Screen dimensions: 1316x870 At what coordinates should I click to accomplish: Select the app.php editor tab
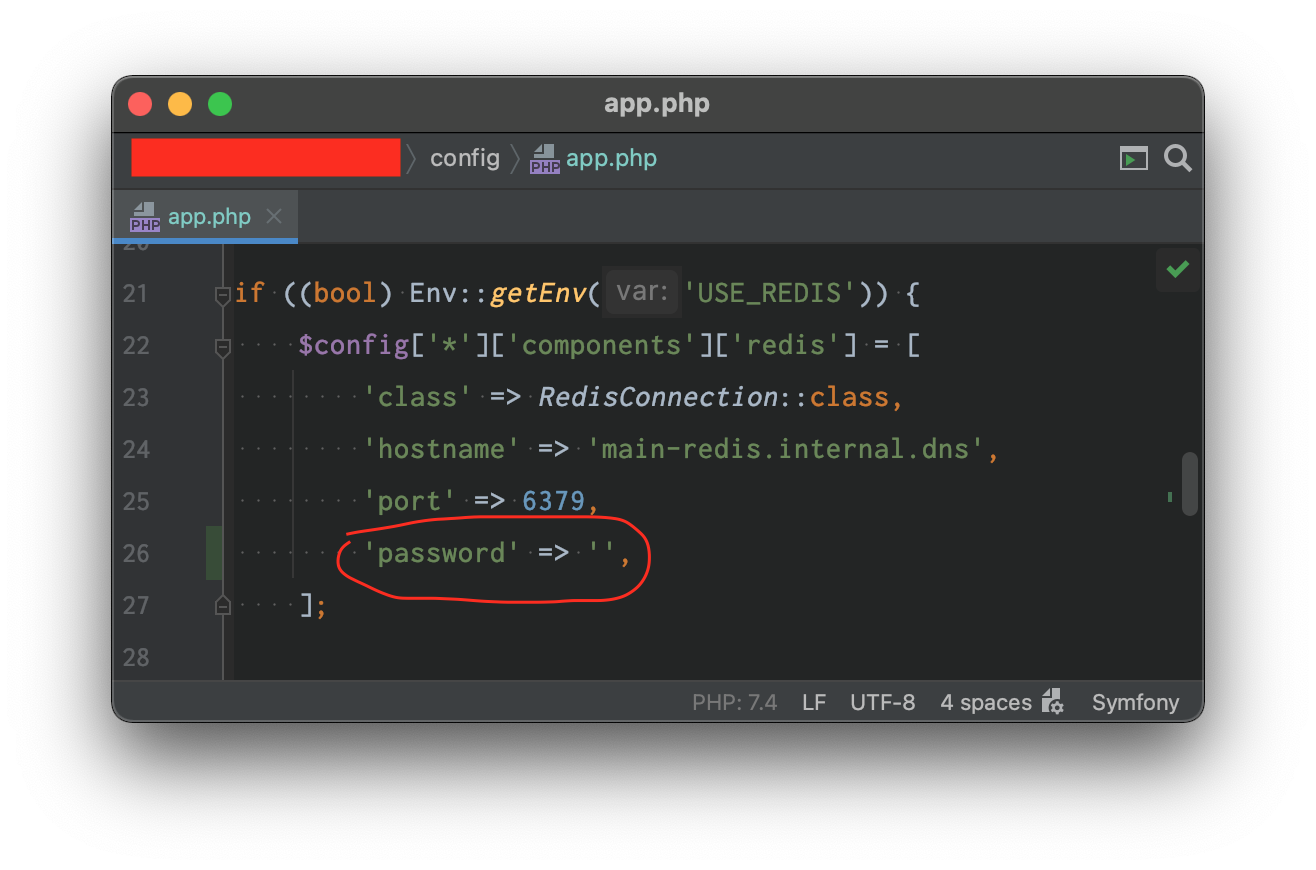click(209, 216)
